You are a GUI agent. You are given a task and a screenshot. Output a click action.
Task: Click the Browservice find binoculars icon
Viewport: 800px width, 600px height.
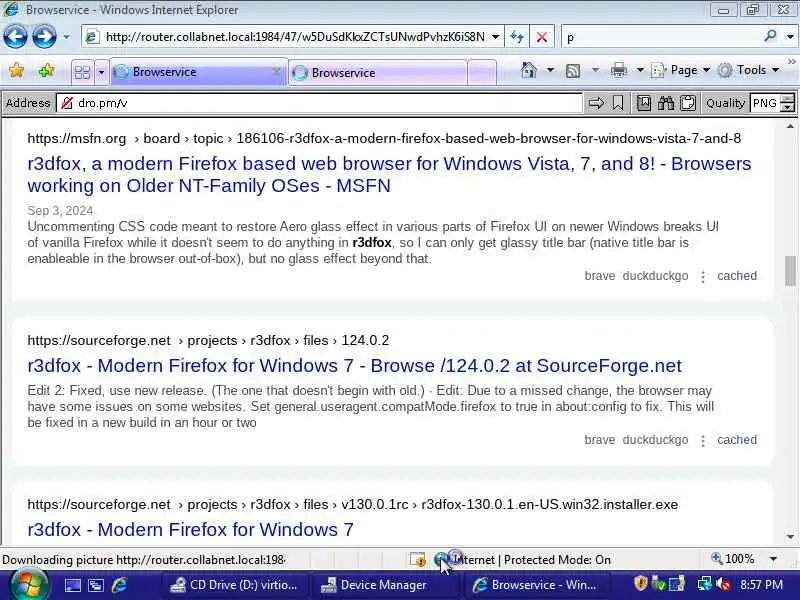666,103
